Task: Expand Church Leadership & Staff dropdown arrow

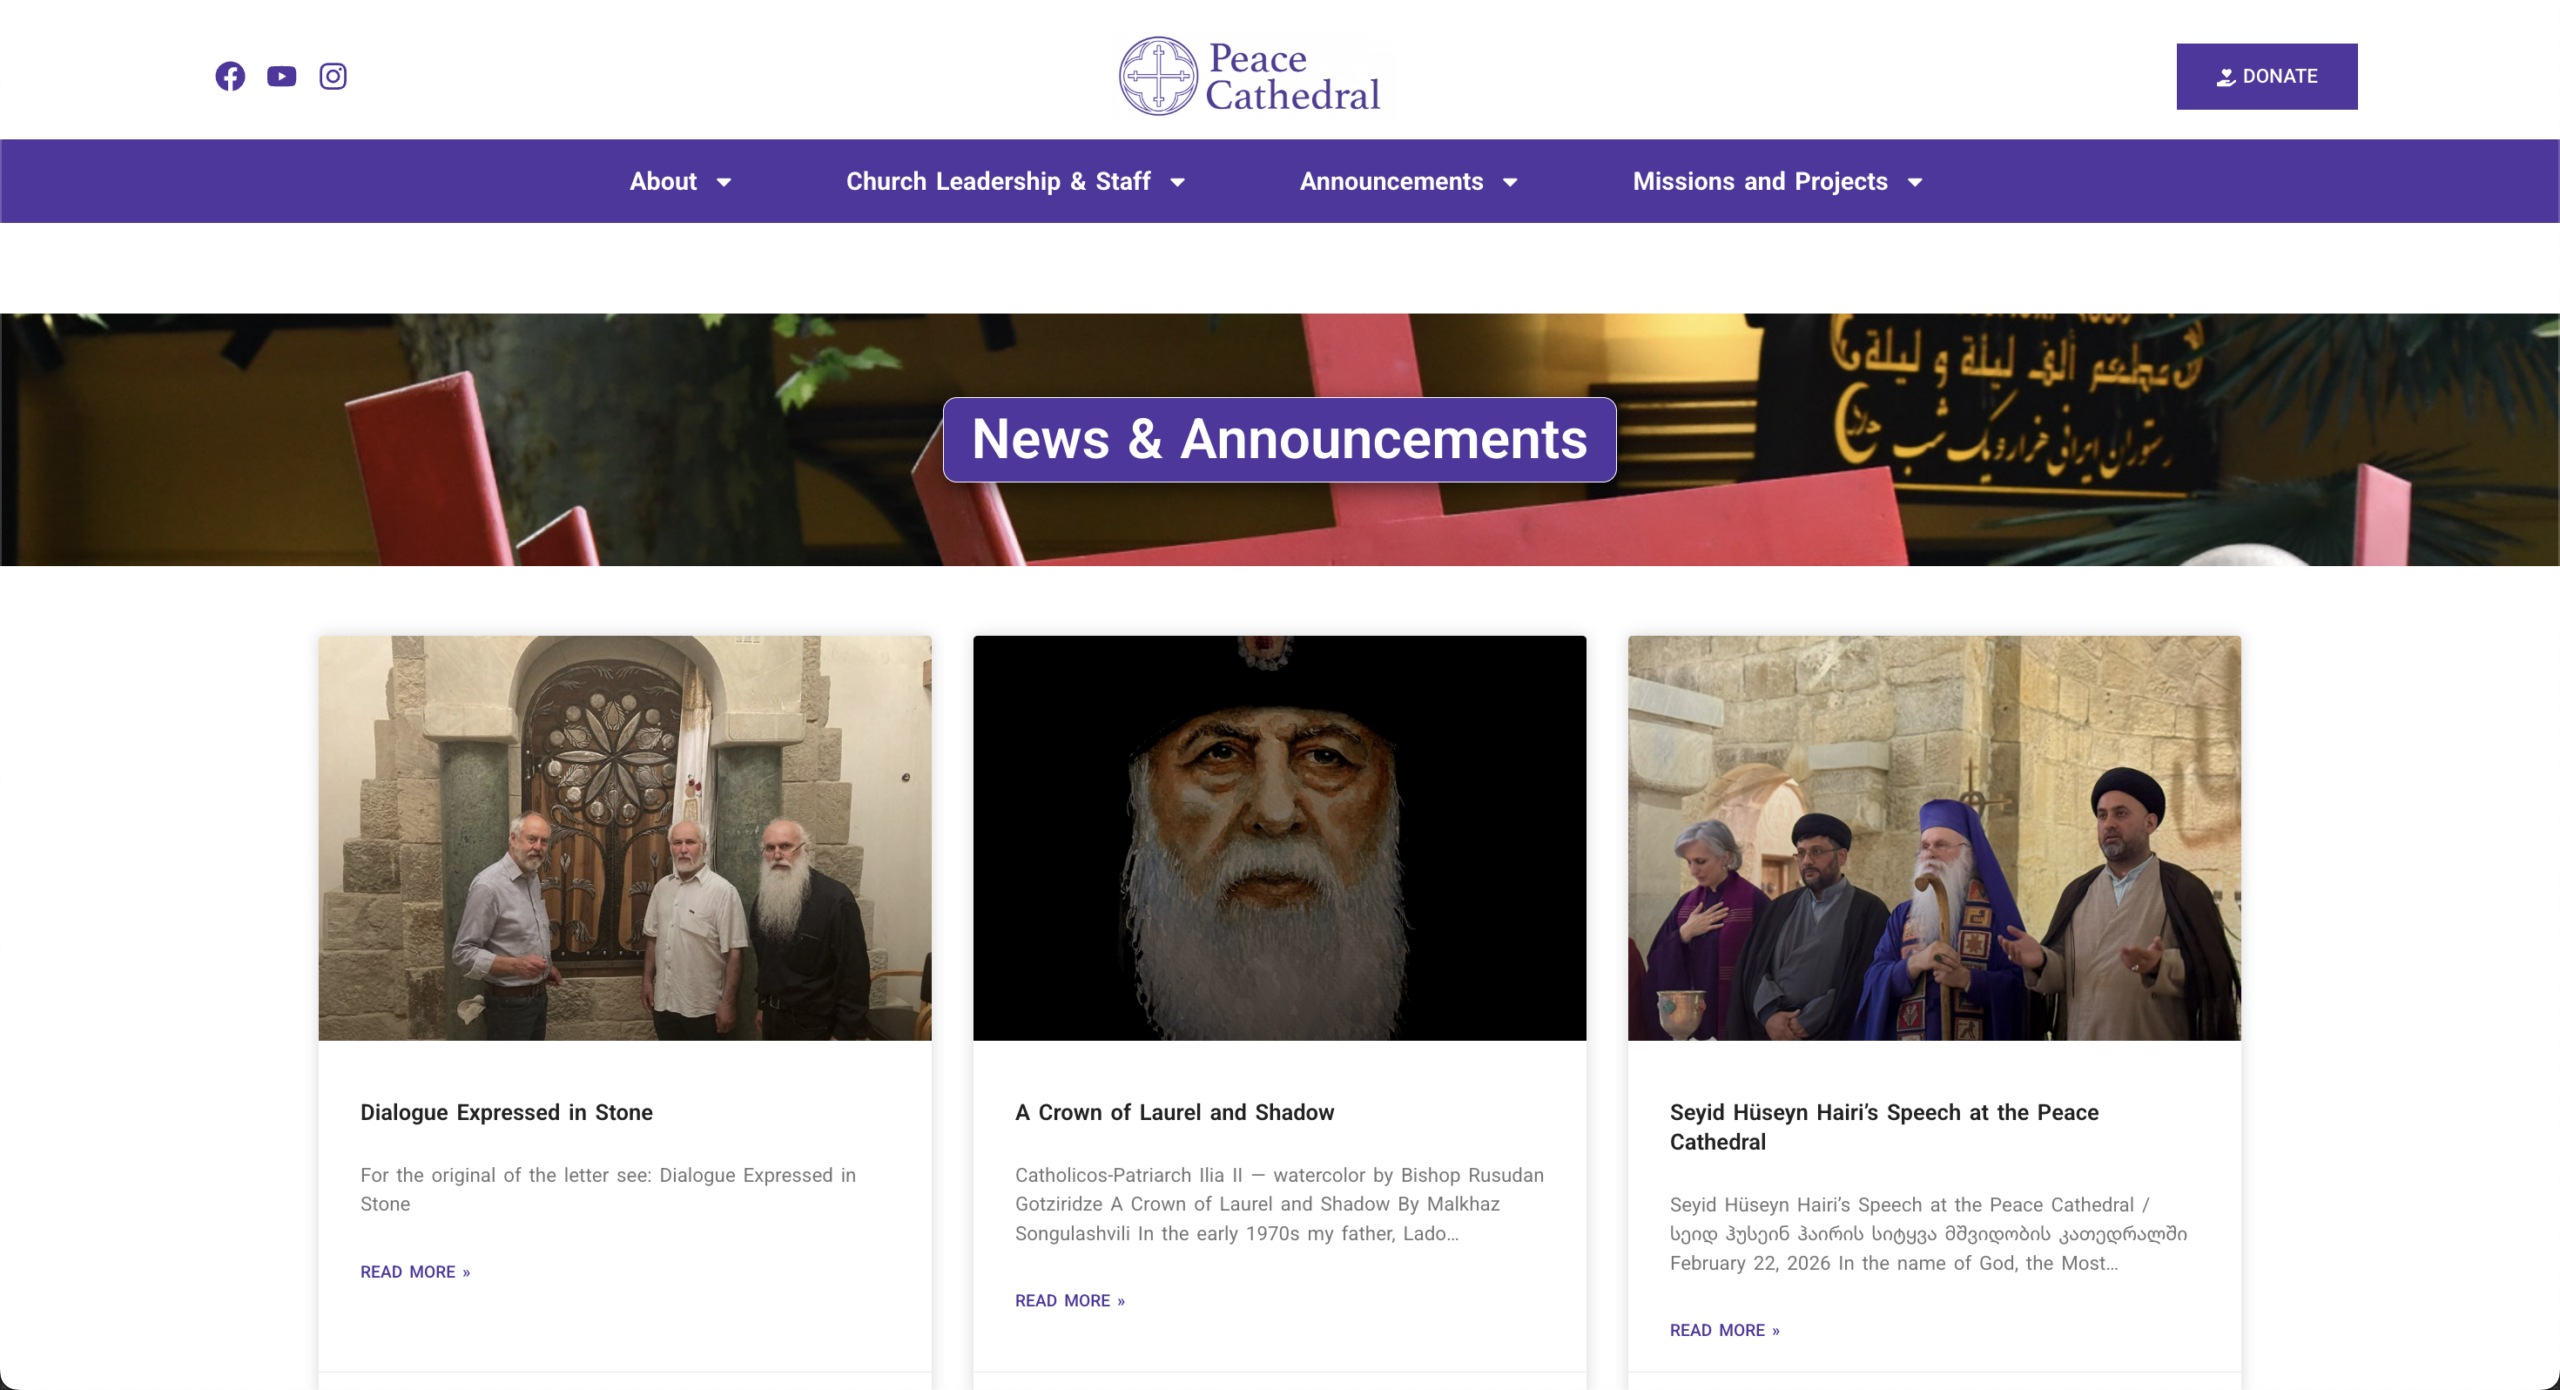Action: [1178, 182]
